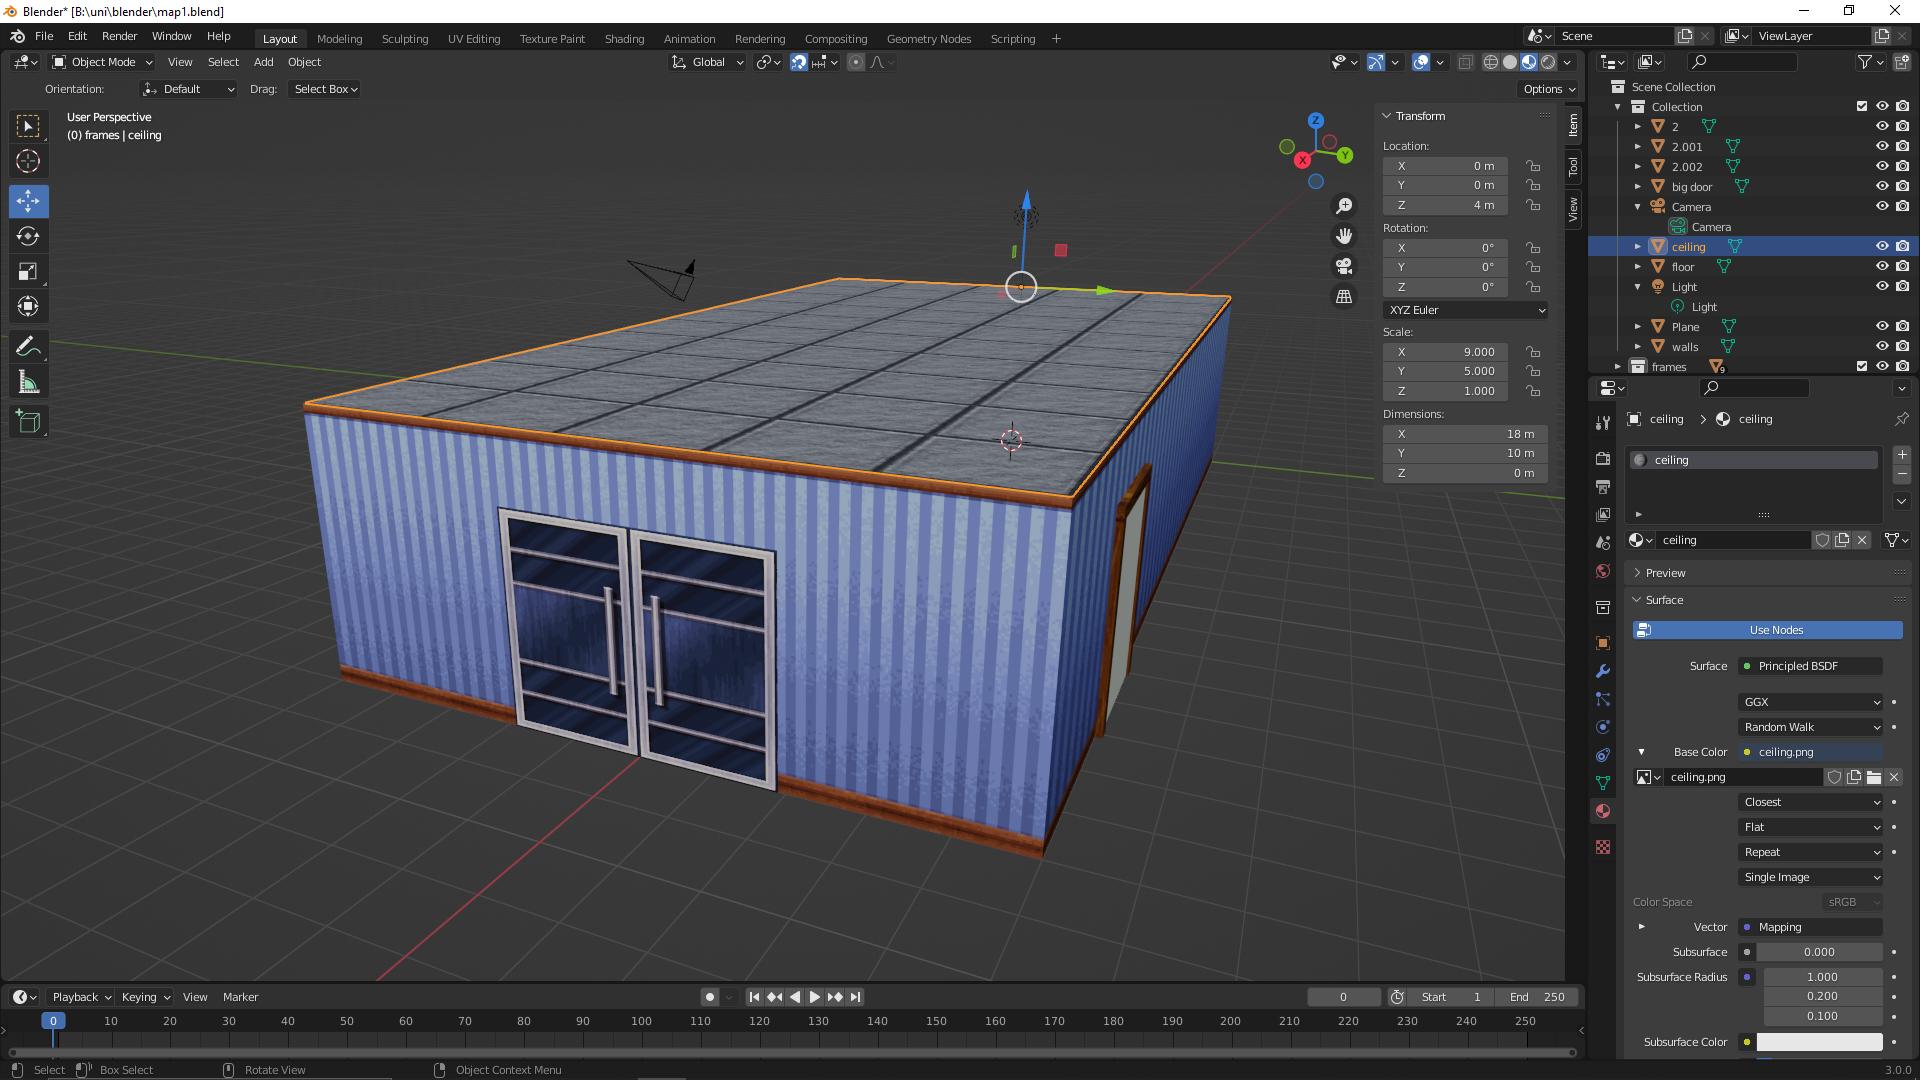Open Random Walk subsurface method dropdown
Screen dimensions: 1920x1080
(x=1811, y=727)
